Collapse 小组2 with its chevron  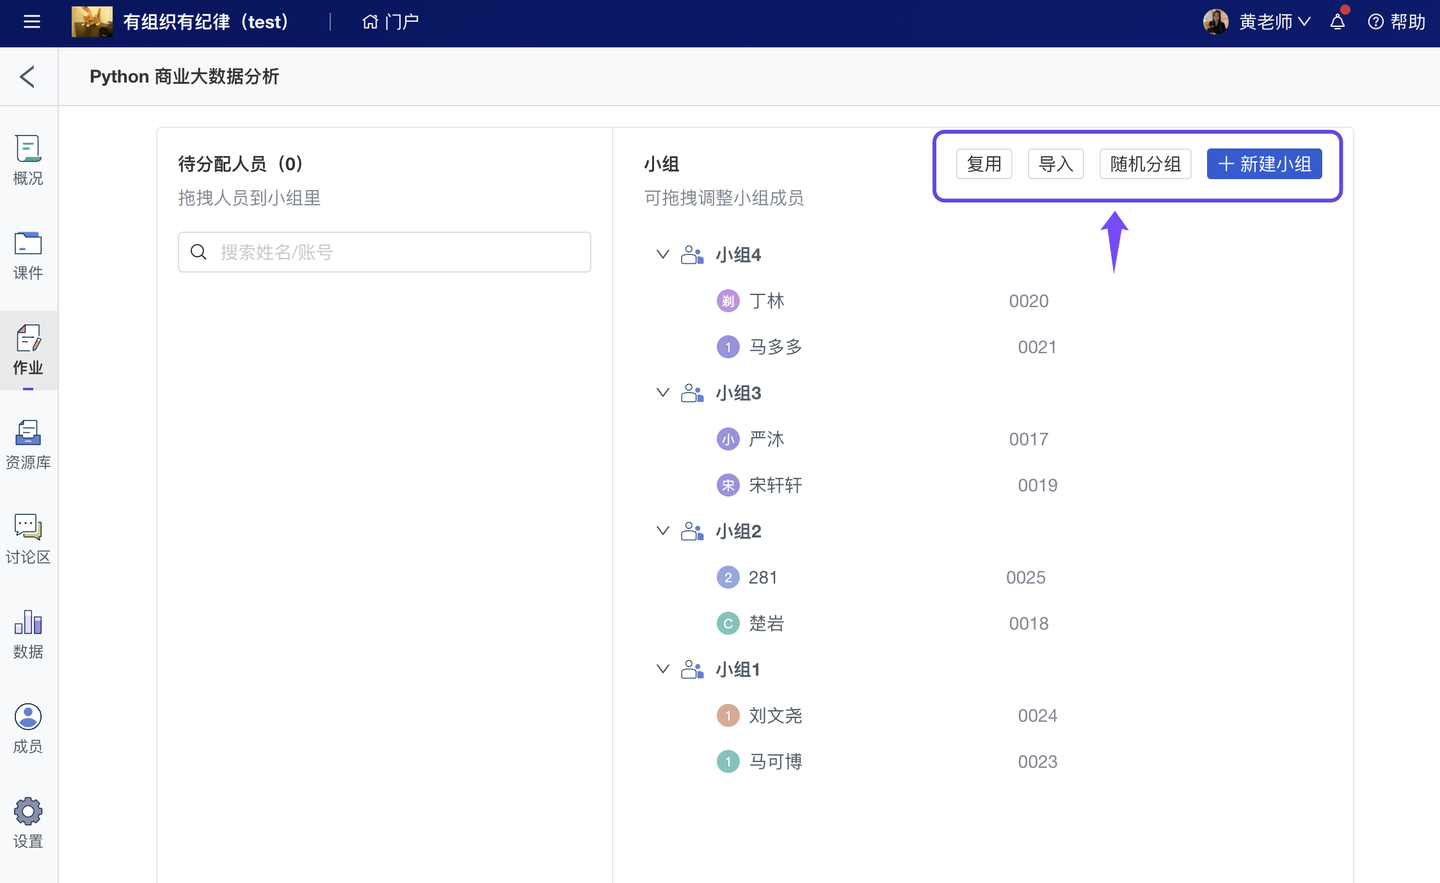pyautogui.click(x=662, y=531)
